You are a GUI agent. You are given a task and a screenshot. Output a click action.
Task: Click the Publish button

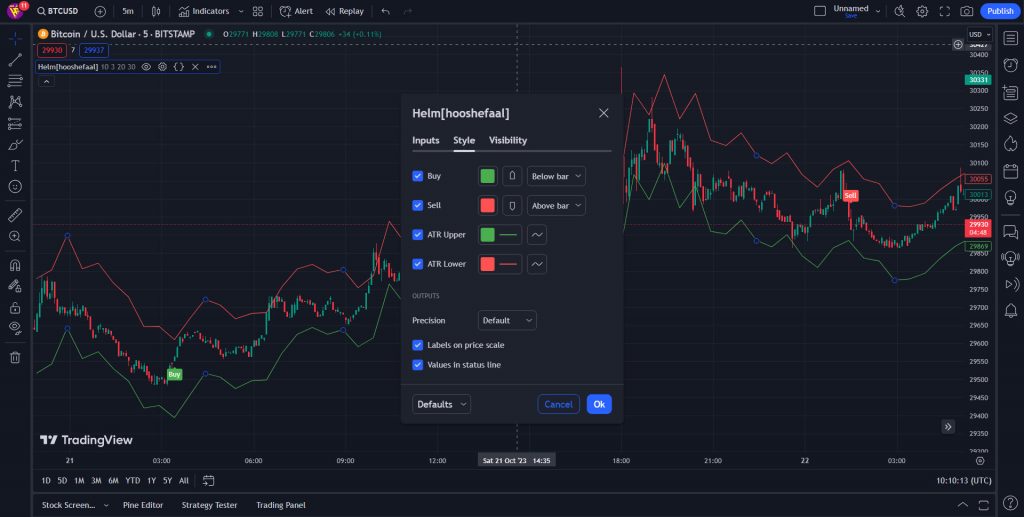(1000, 11)
